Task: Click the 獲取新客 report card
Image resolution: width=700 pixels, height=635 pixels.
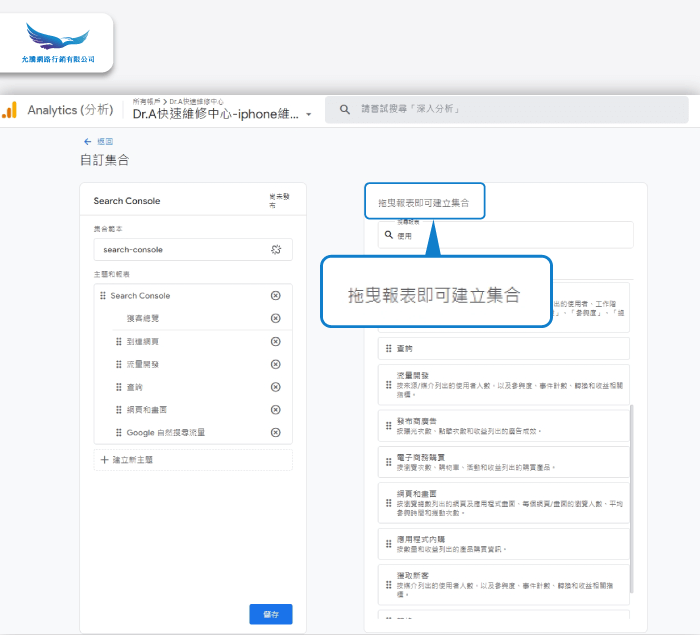Action: tap(503, 583)
